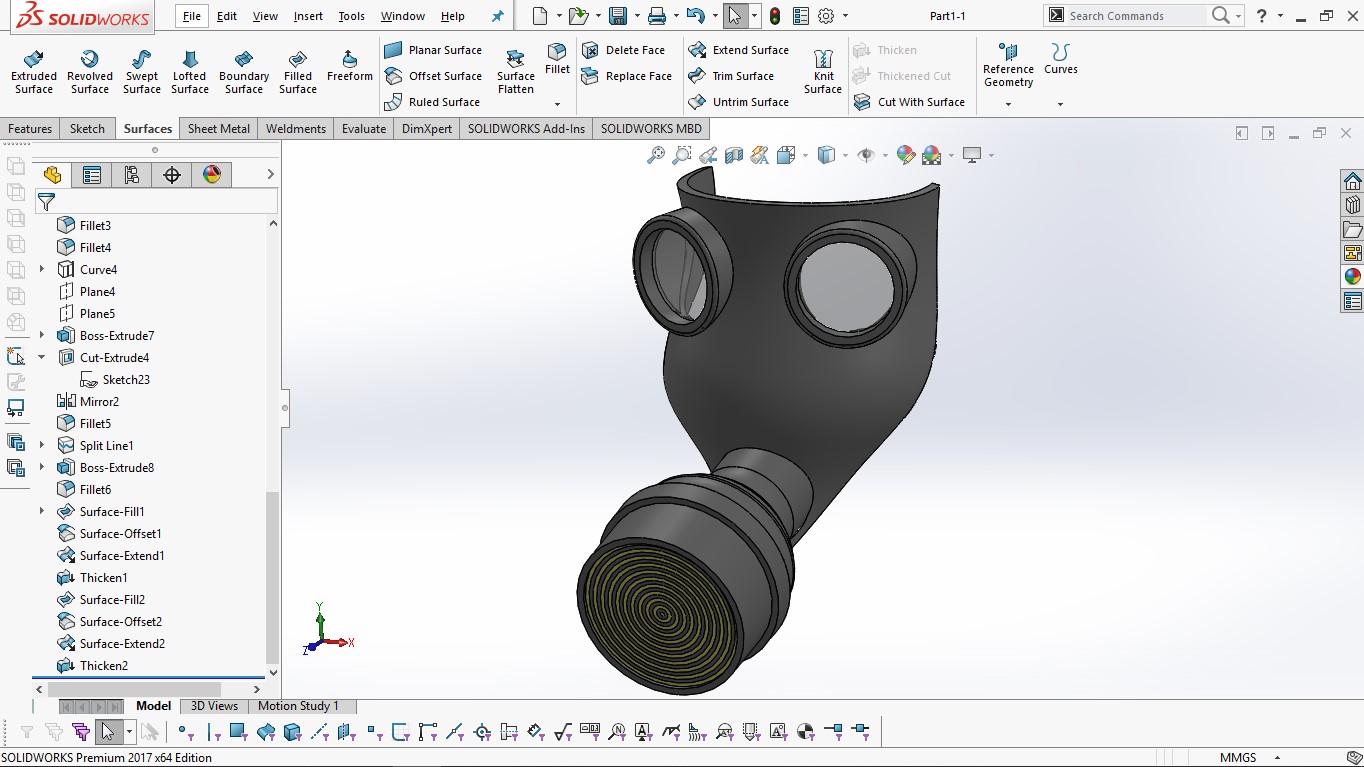Image resolution: width=1364 pixels, height=767 pixels.
Task: Select the Extruded Surface tool
Action: [34, 71]
